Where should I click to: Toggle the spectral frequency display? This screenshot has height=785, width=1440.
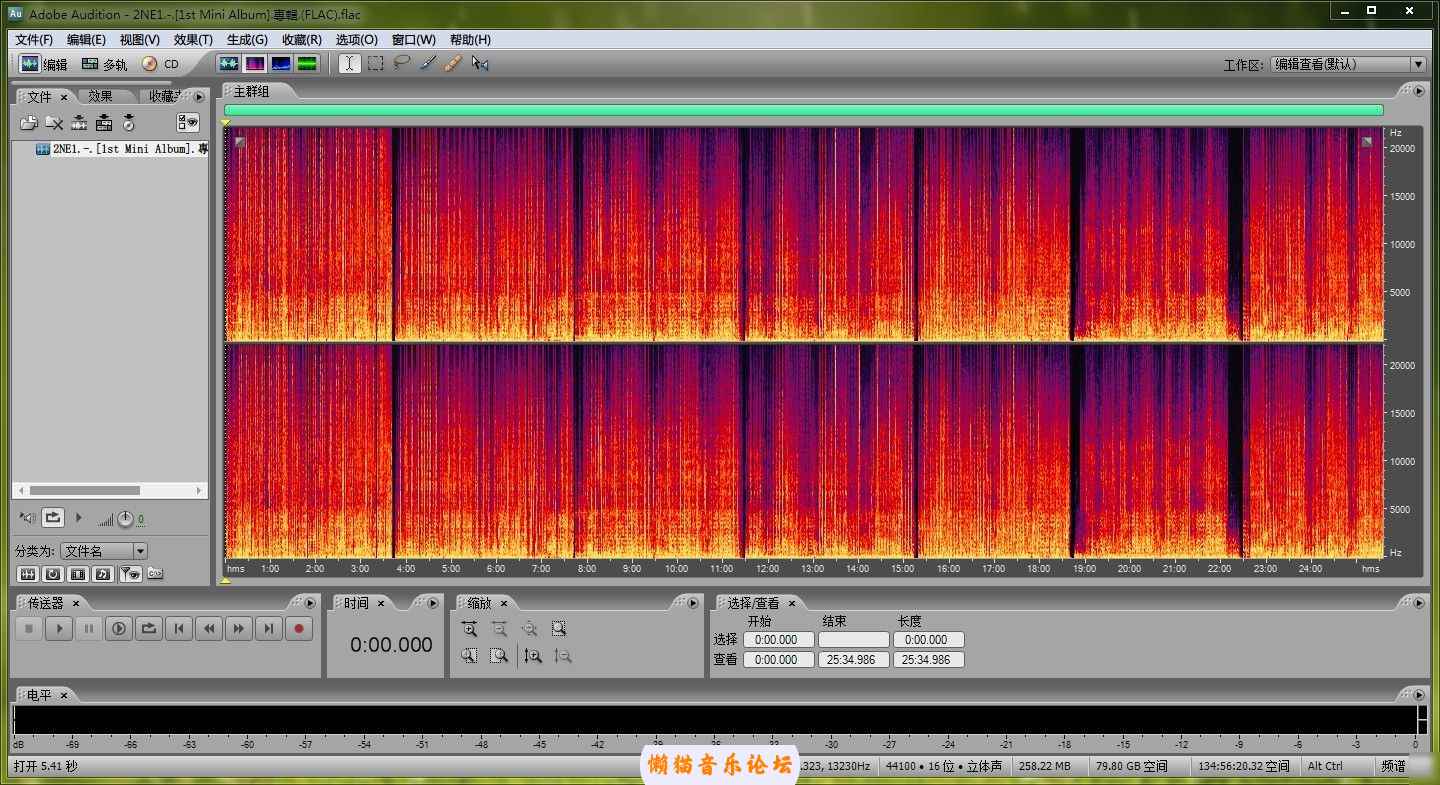pos(255,63)
